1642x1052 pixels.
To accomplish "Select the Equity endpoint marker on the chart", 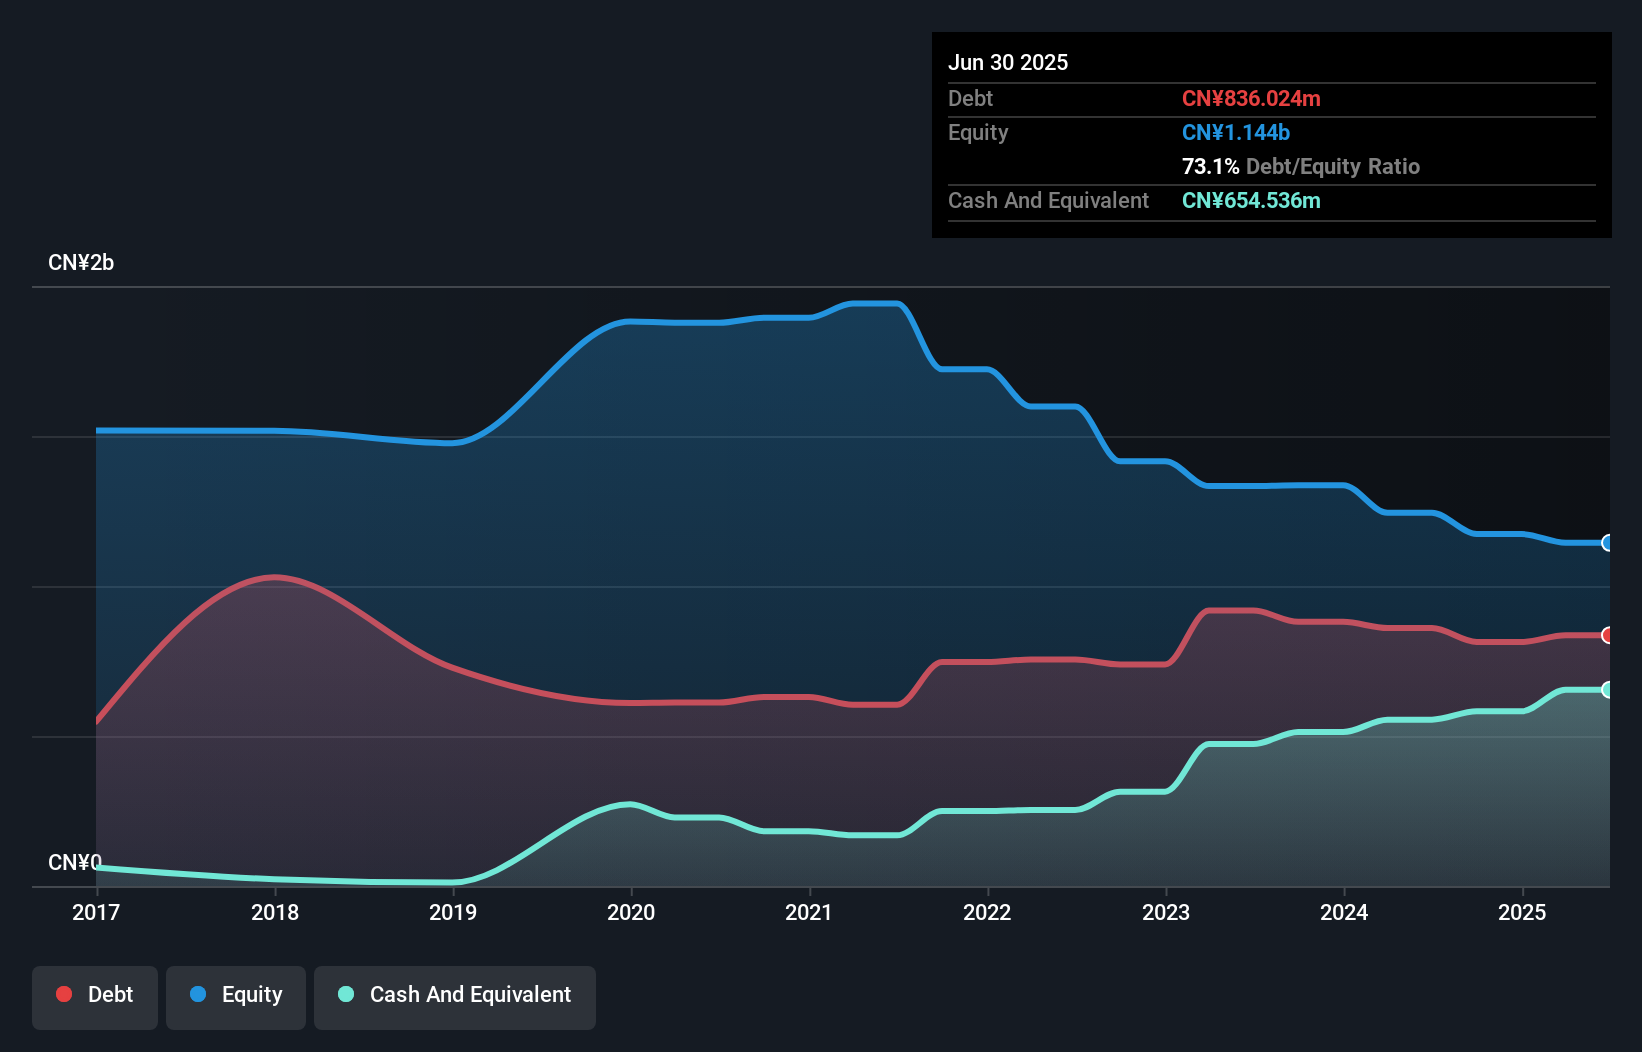I will tap(1607, 543).
